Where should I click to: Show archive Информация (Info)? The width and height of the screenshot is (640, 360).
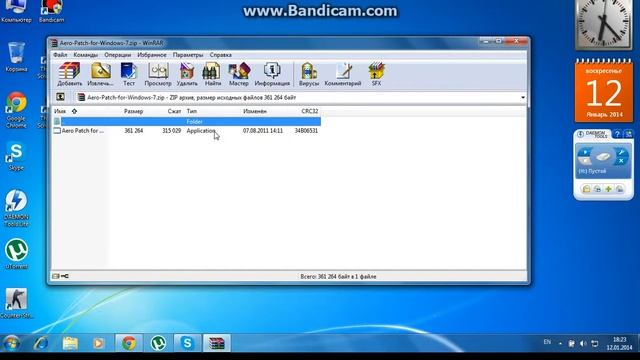(272, 74)
